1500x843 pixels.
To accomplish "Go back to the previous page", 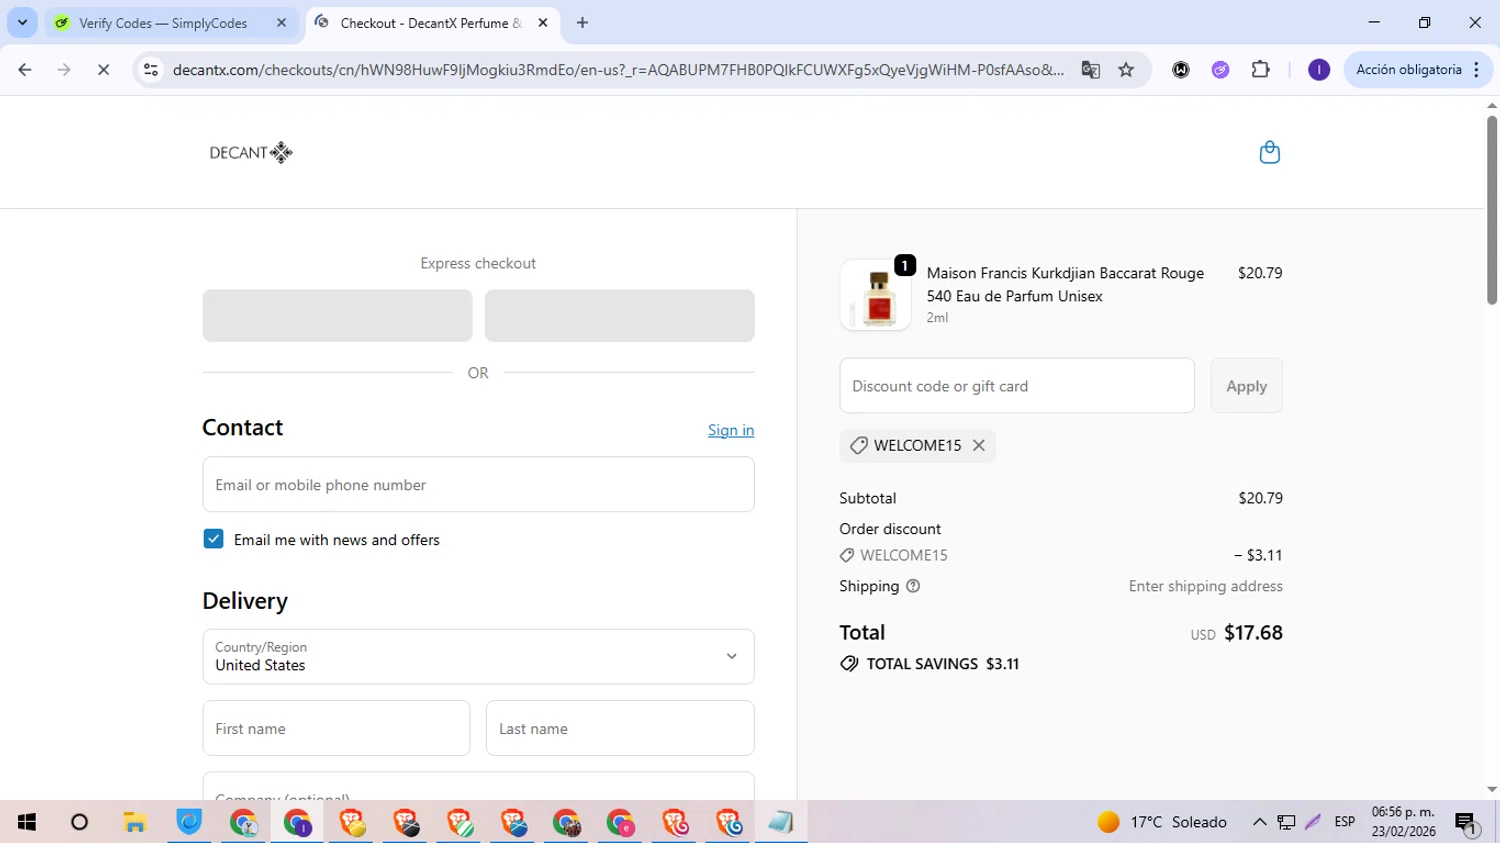I will pos(25,70).
